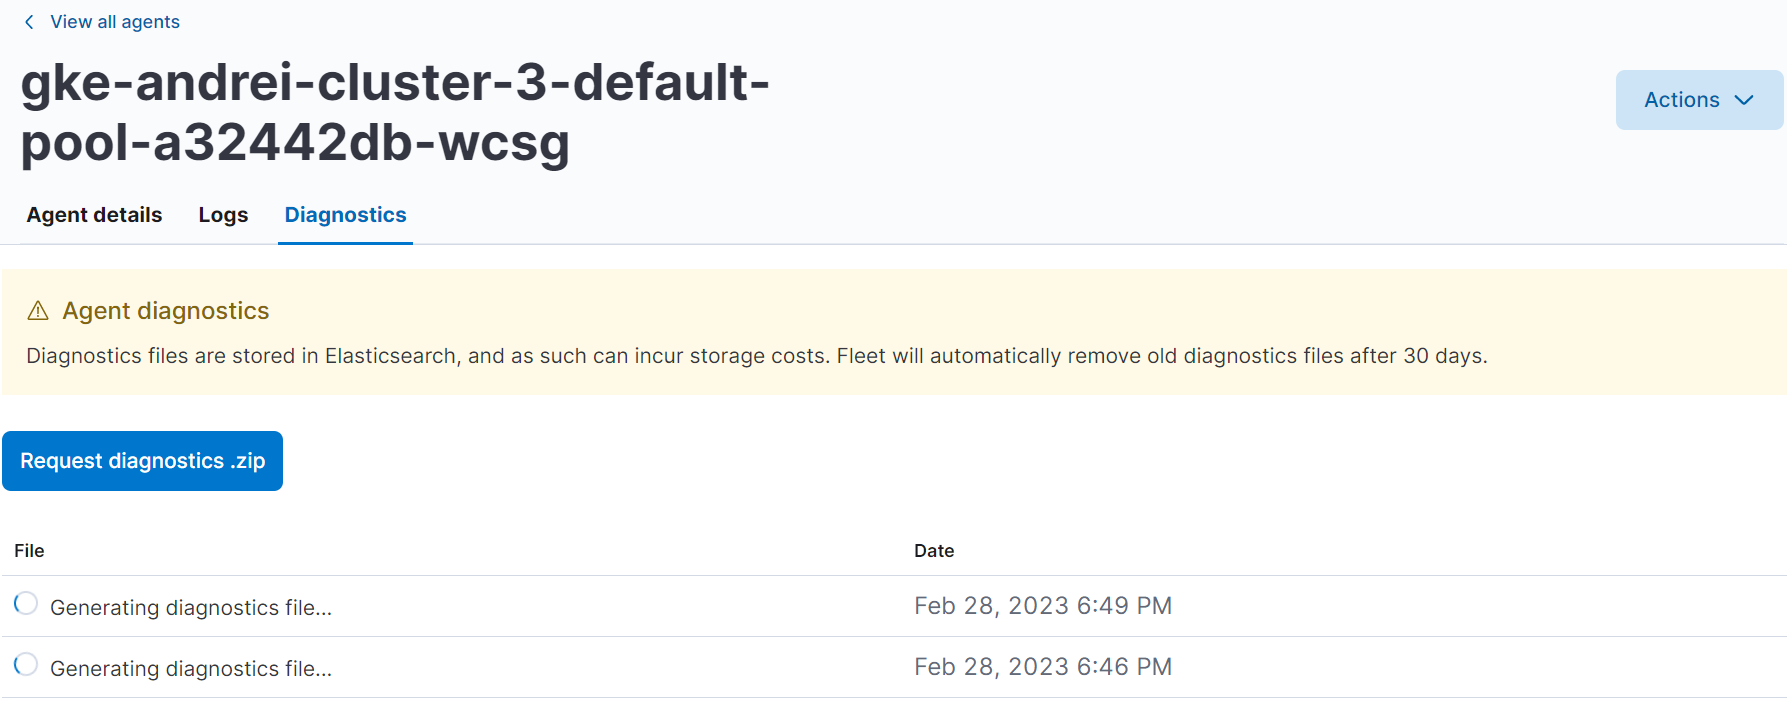
Task: Click the chevron inside the Actions button
Action: (x=1745, y=100)
